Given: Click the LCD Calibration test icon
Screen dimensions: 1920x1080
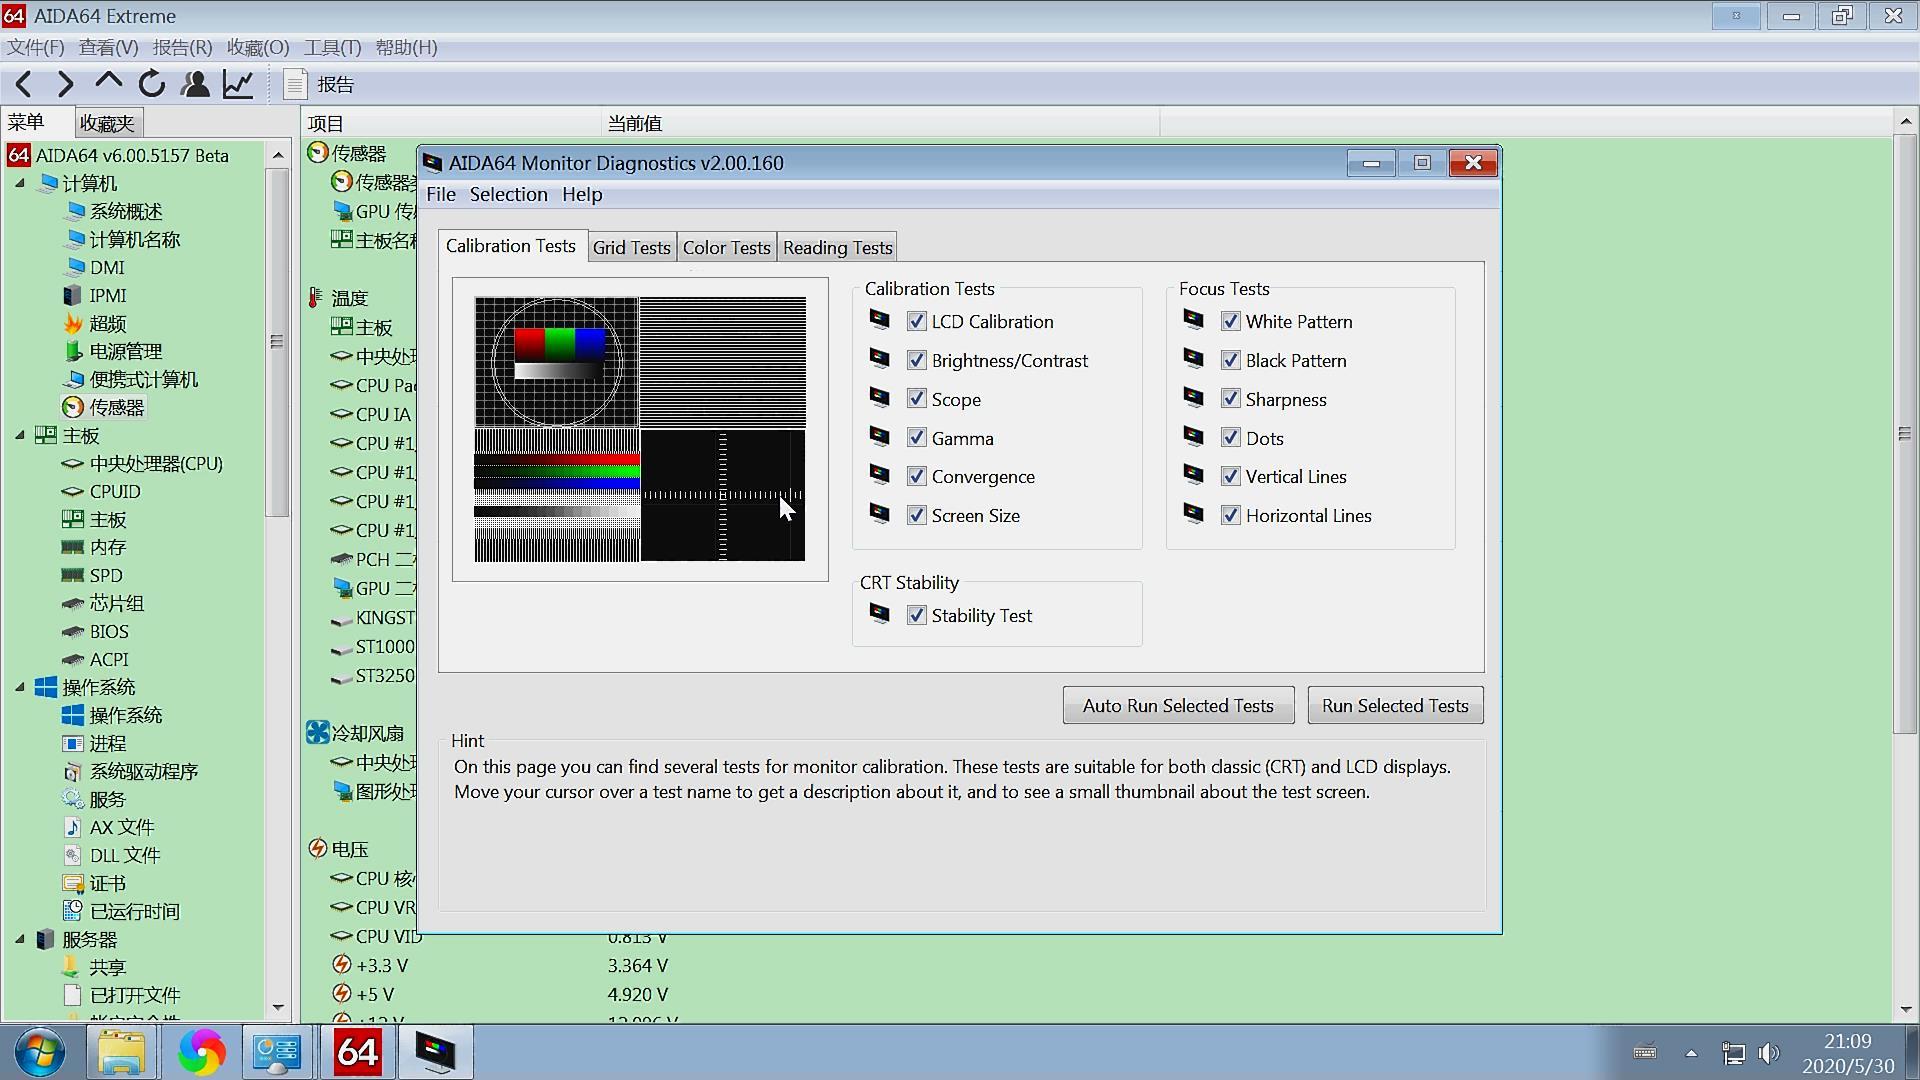Looking at the screenshot, I should click(x=878, y=320).
